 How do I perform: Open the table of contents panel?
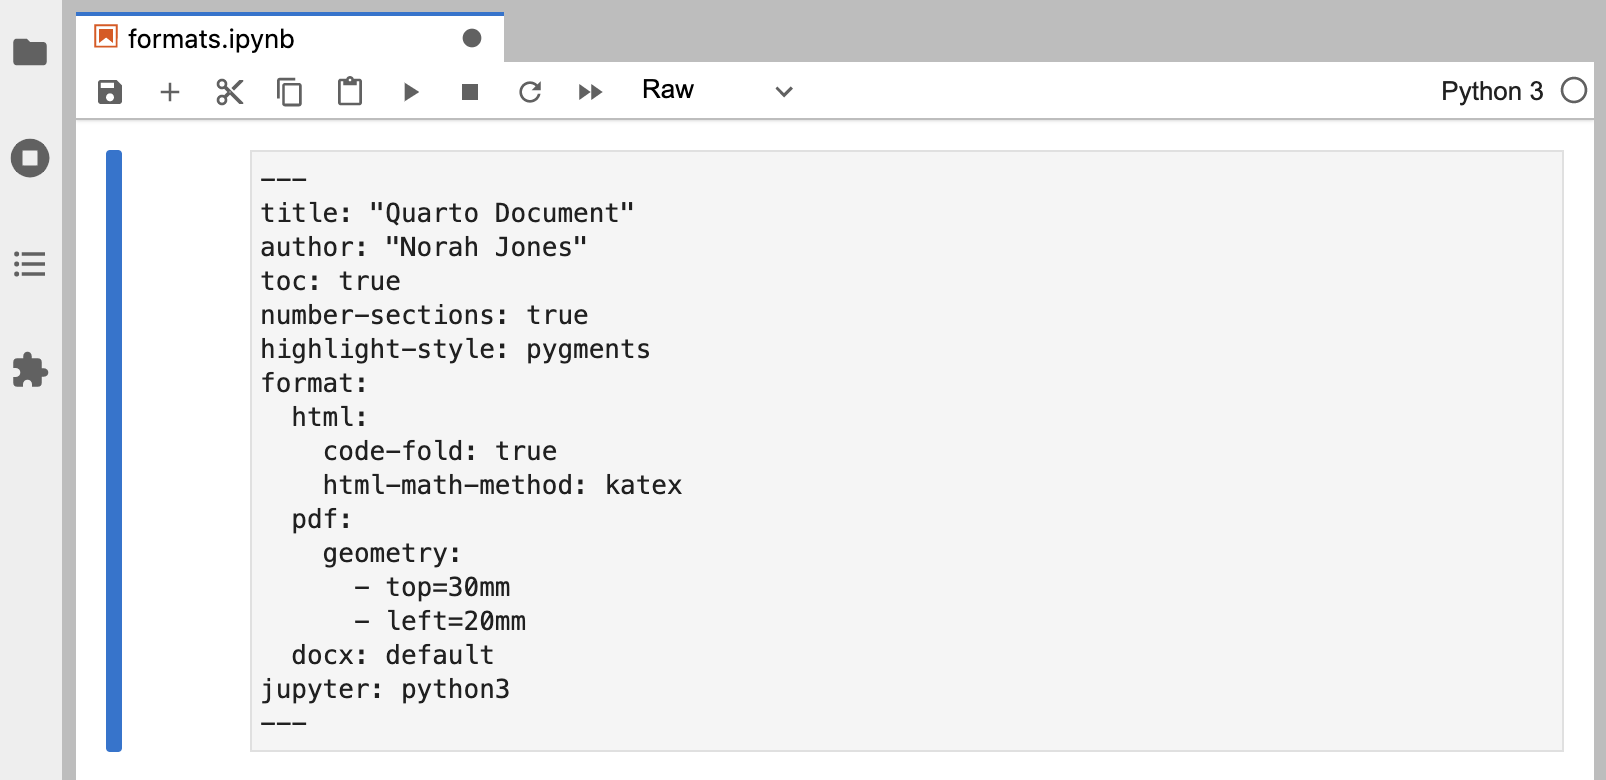[30, 264]
